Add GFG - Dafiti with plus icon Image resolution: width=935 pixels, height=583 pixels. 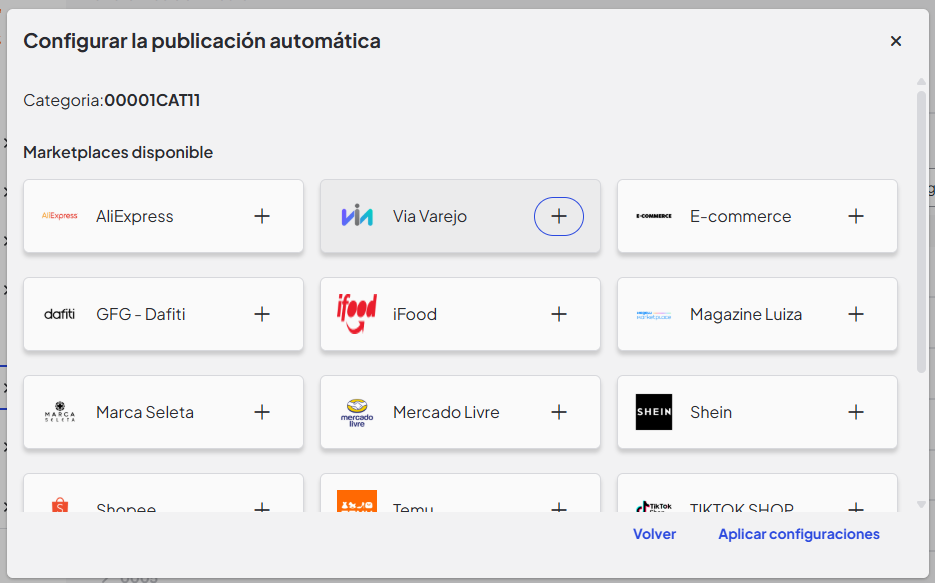coord(262,314)
